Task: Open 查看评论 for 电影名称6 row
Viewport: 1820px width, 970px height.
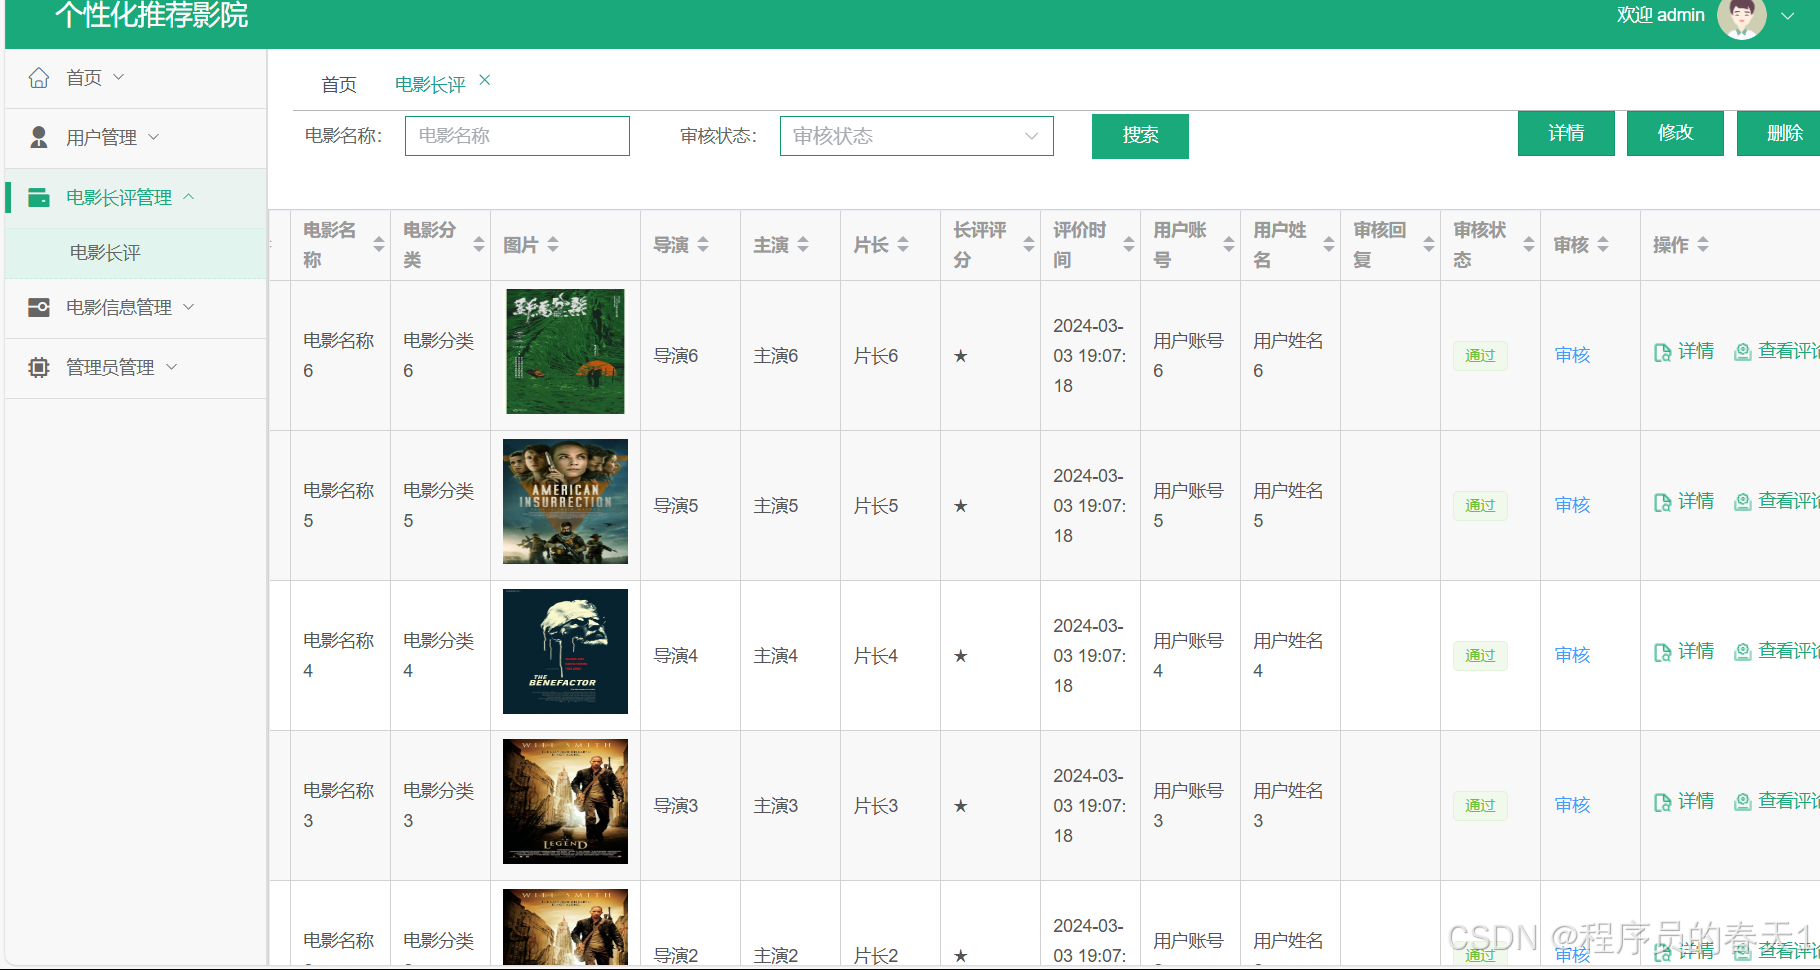Action: (1777, 352)
